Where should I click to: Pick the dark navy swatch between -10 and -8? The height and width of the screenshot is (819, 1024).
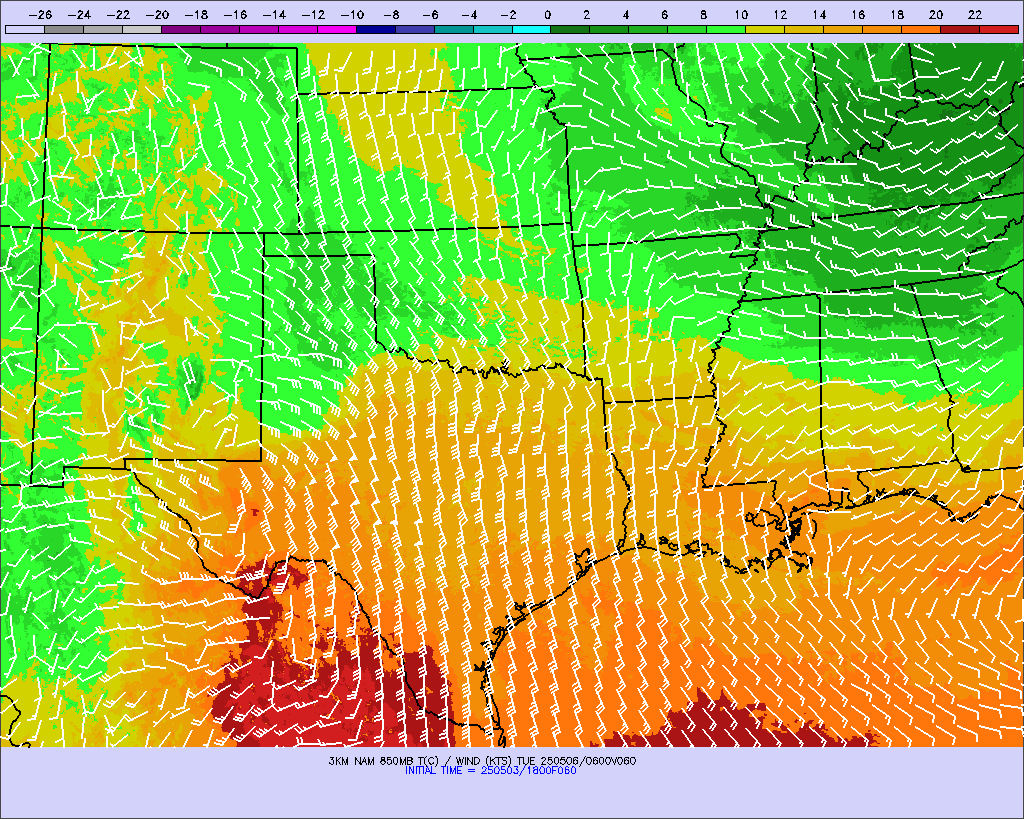point(376,29)
